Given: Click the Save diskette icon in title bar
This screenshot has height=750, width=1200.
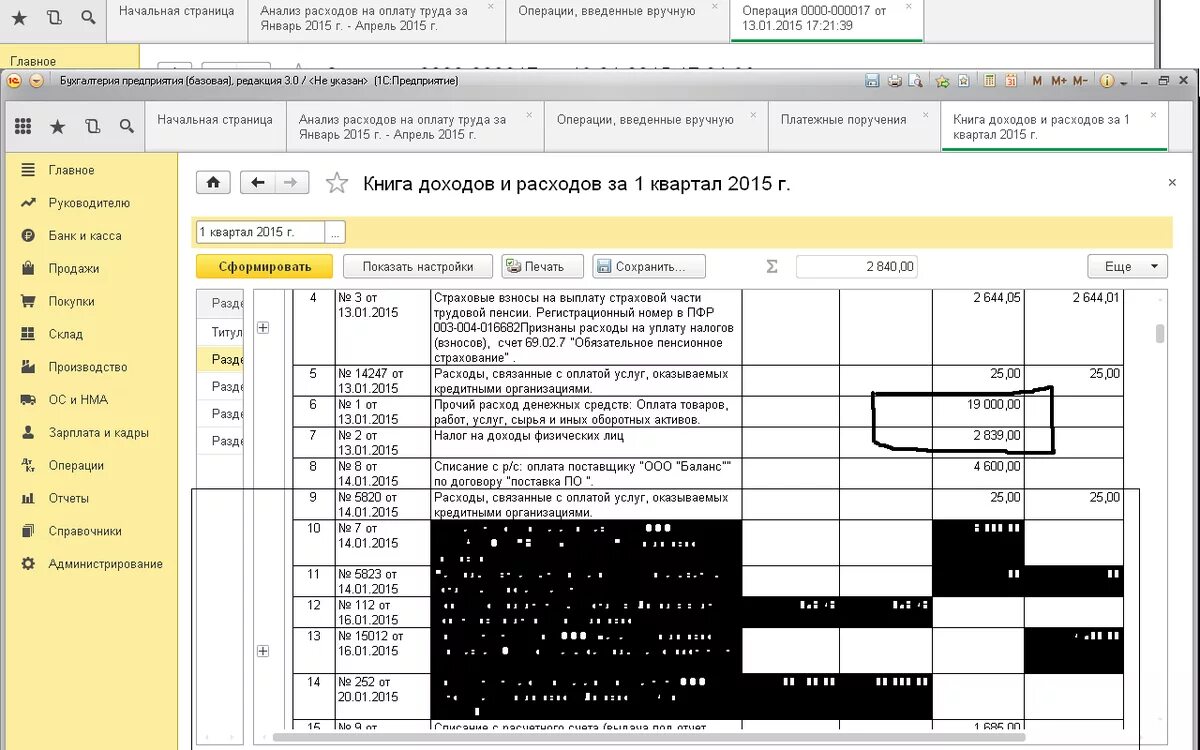Looking at the screenshot, I should [x=872, y=81].
